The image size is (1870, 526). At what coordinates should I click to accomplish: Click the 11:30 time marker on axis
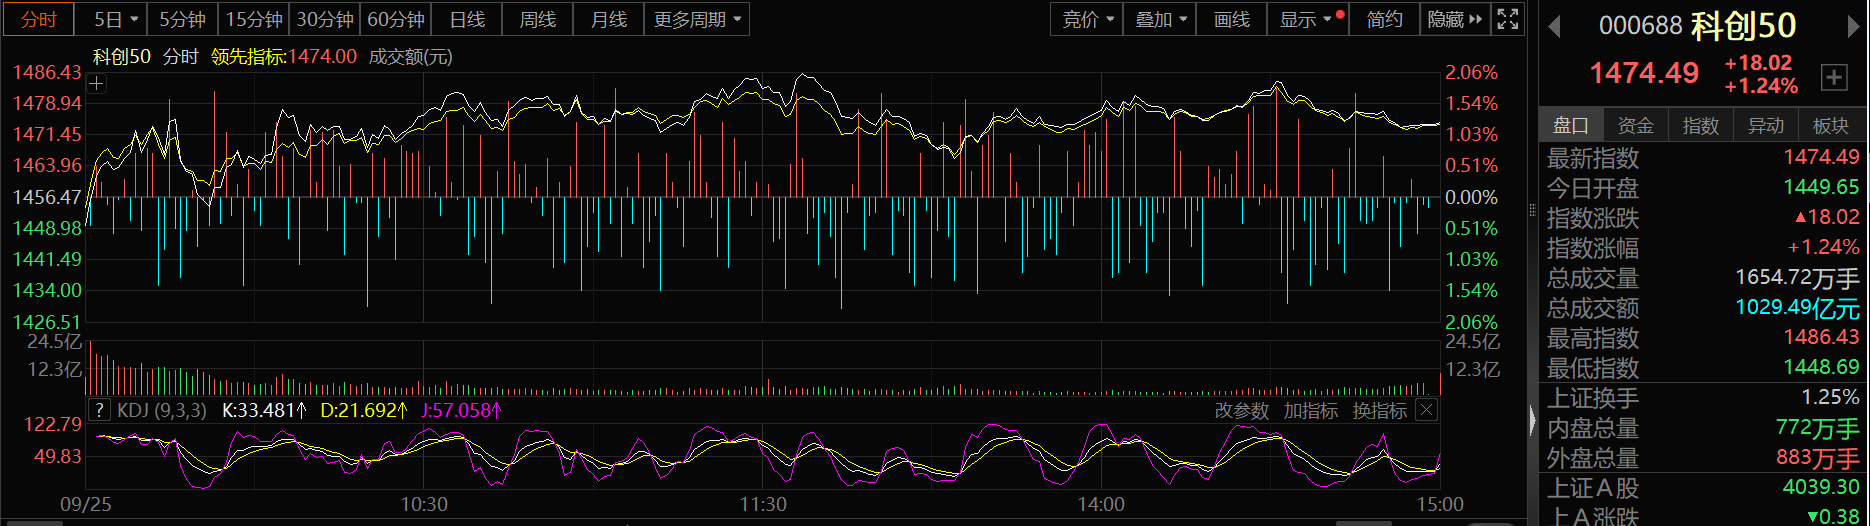click(762, 505)
